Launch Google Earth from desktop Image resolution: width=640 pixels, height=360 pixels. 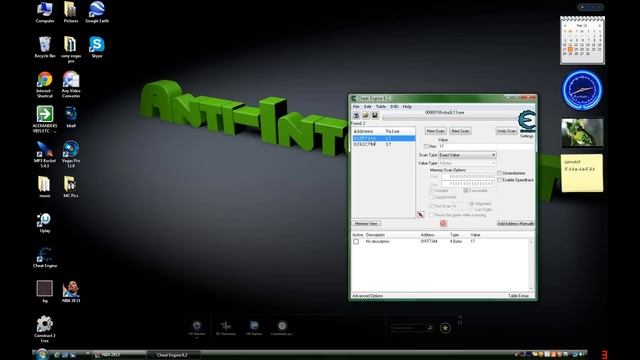(x=97, y=13)
